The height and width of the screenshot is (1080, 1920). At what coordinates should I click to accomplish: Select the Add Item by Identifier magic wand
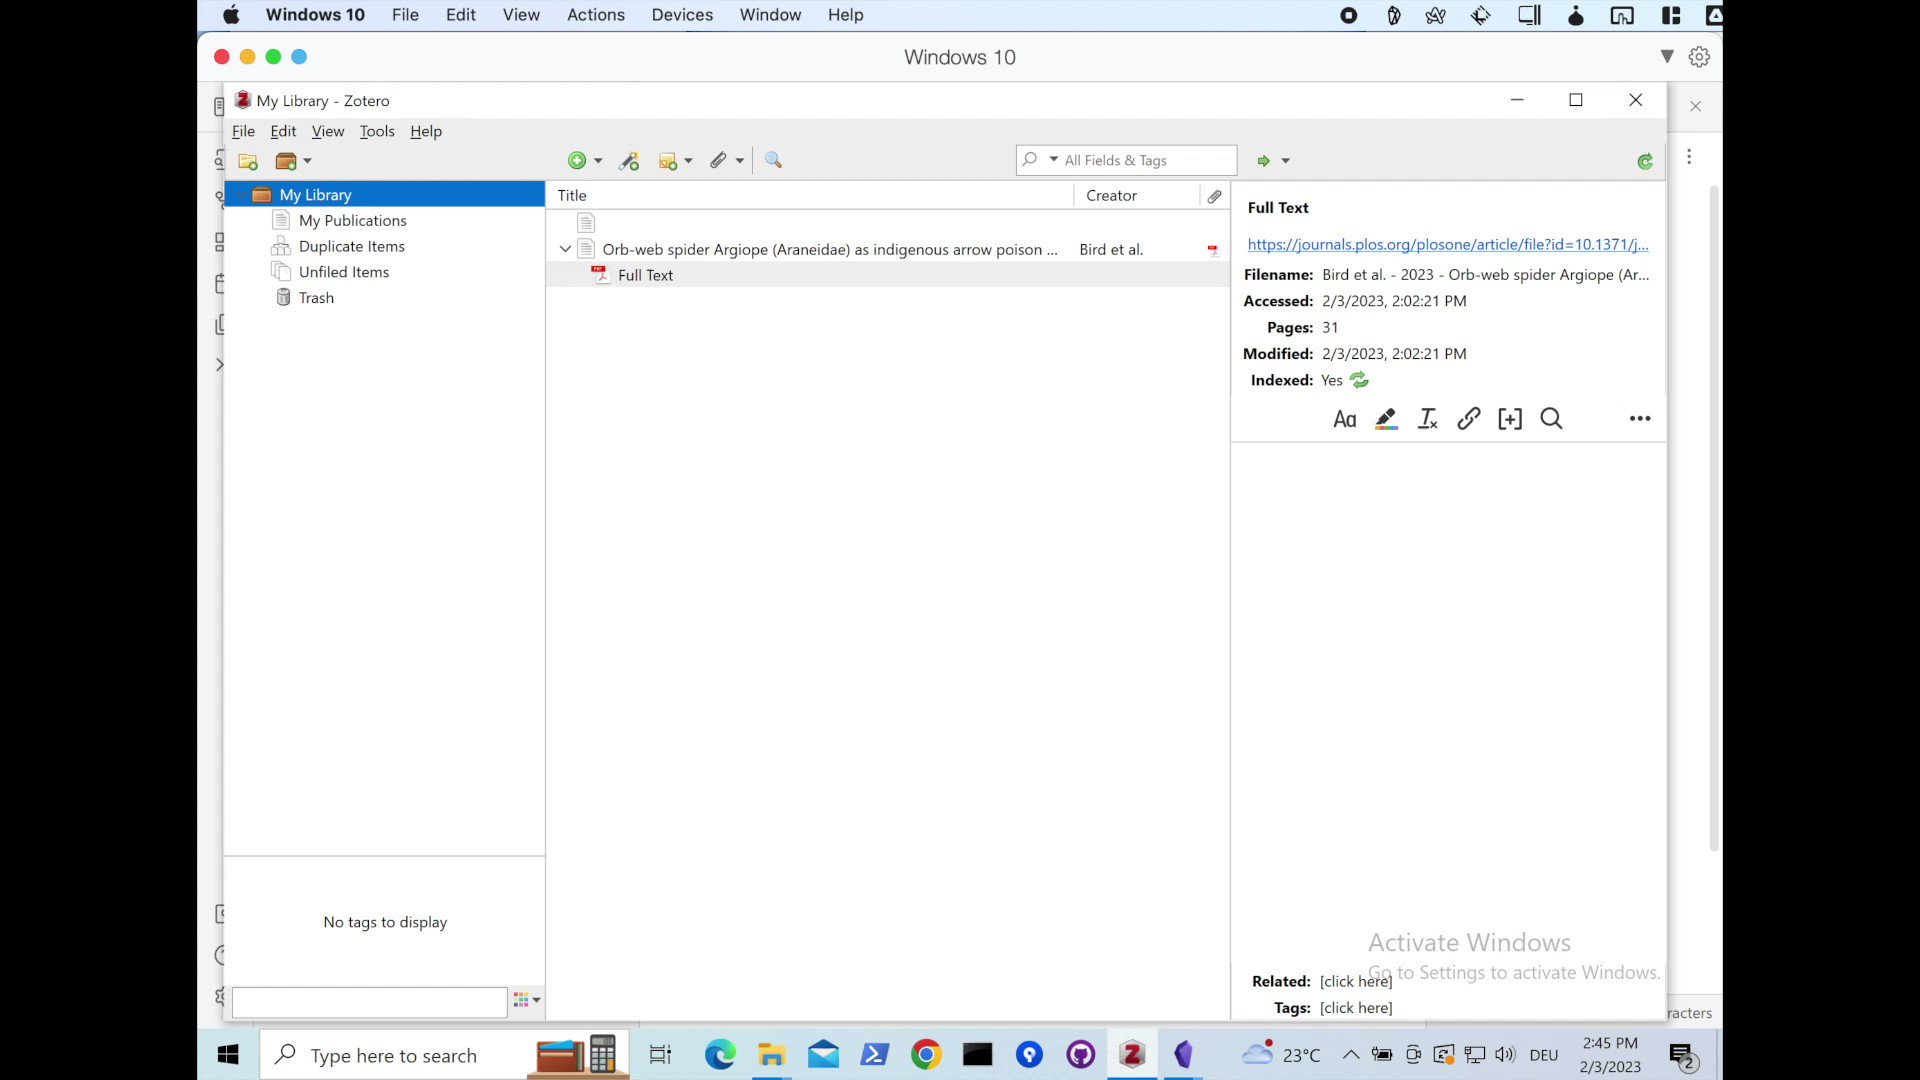[628, 160]
